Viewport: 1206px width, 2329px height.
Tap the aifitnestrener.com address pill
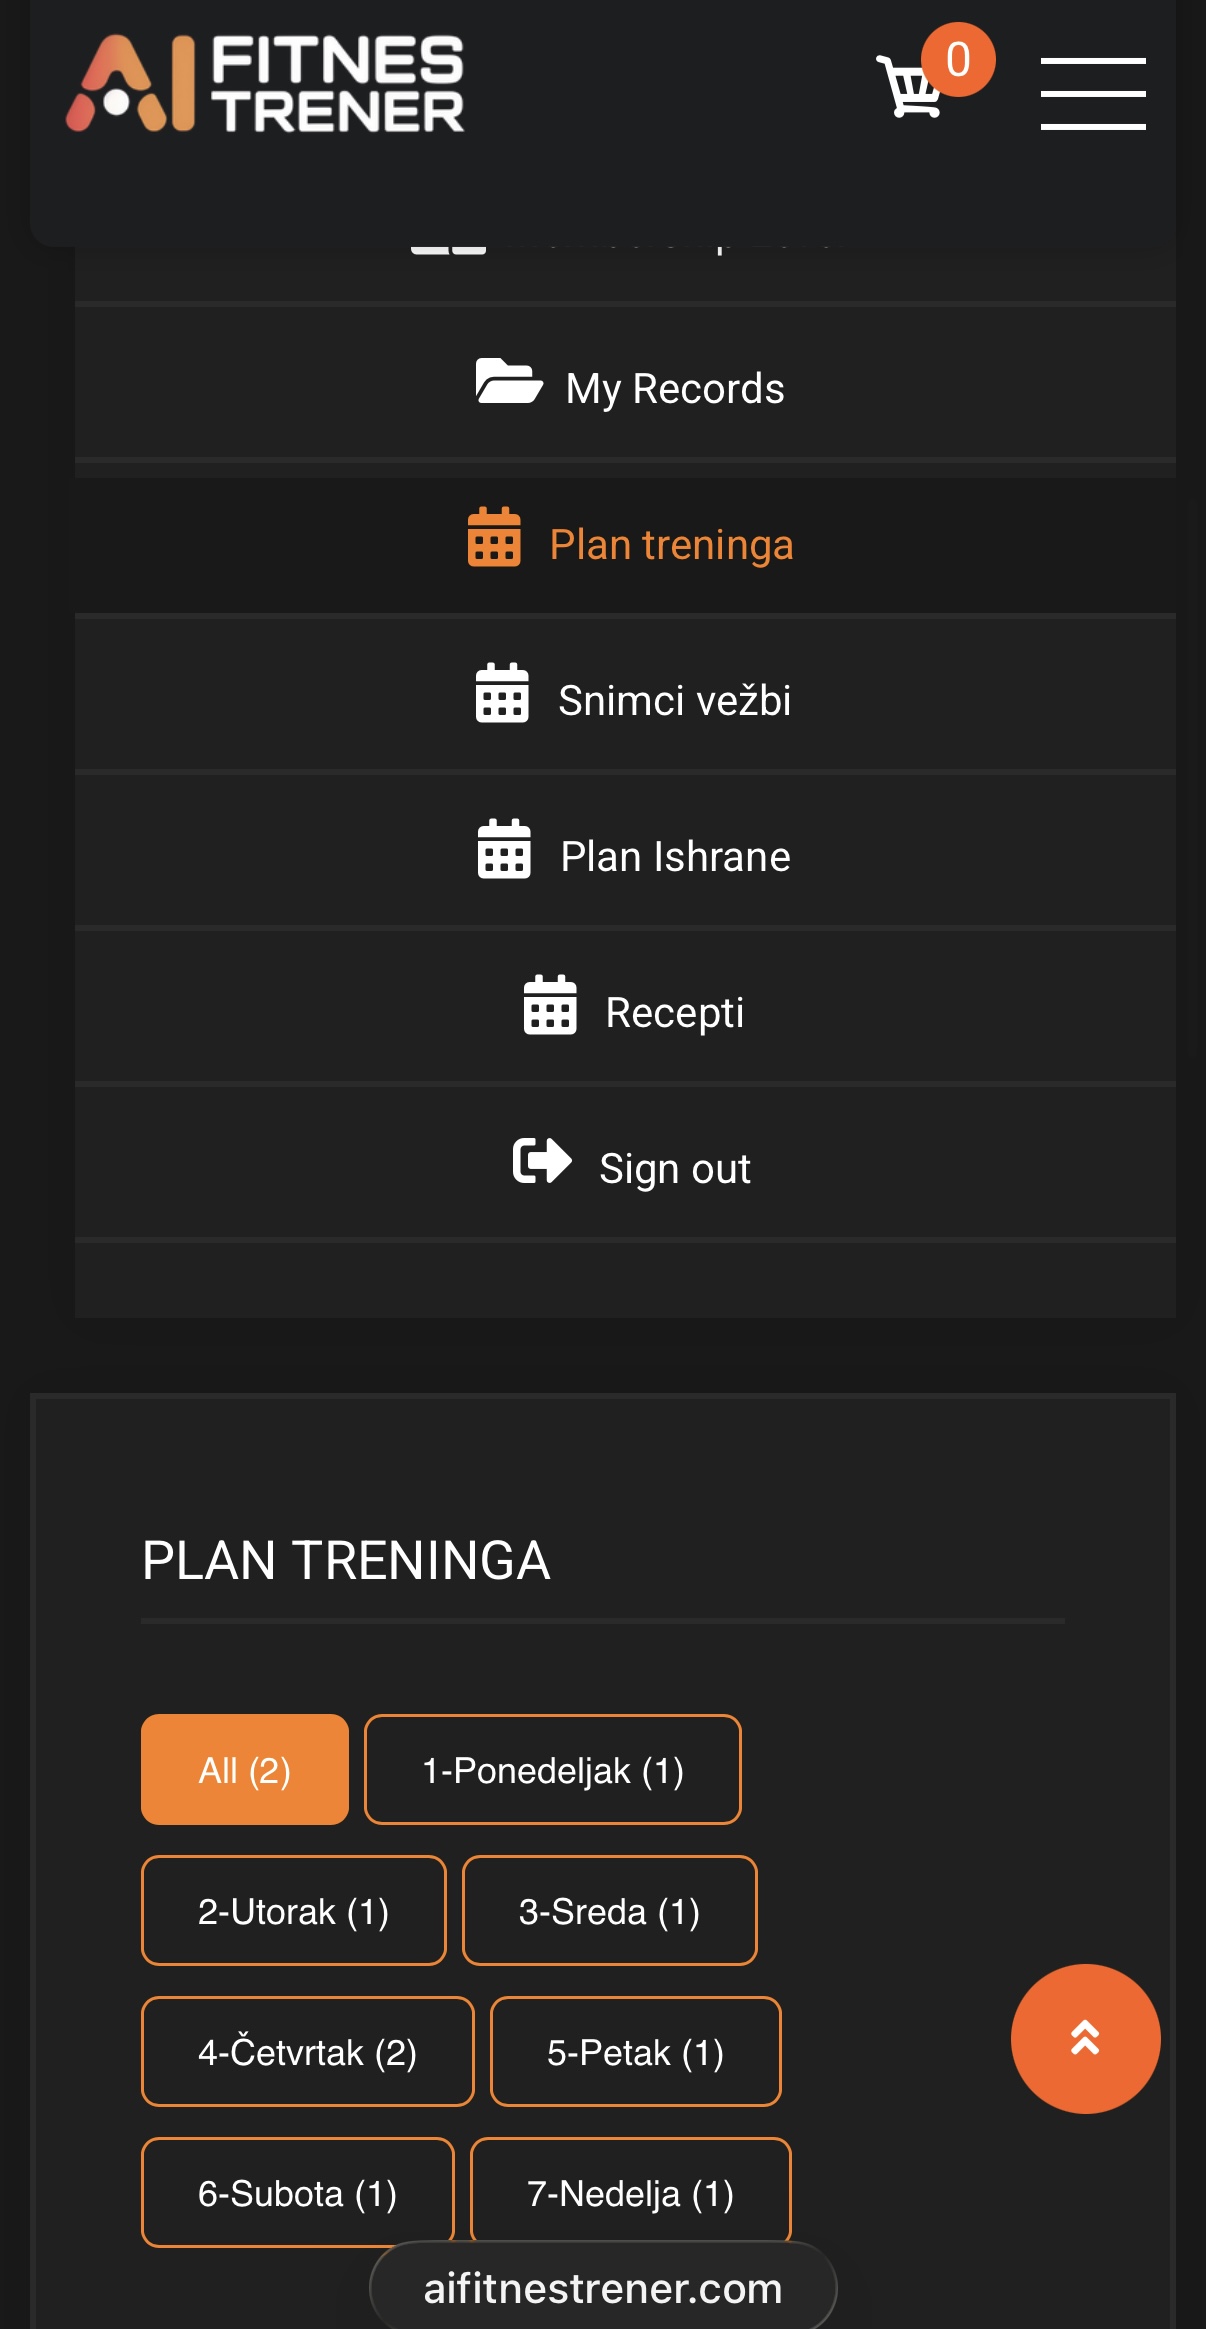602,2286
